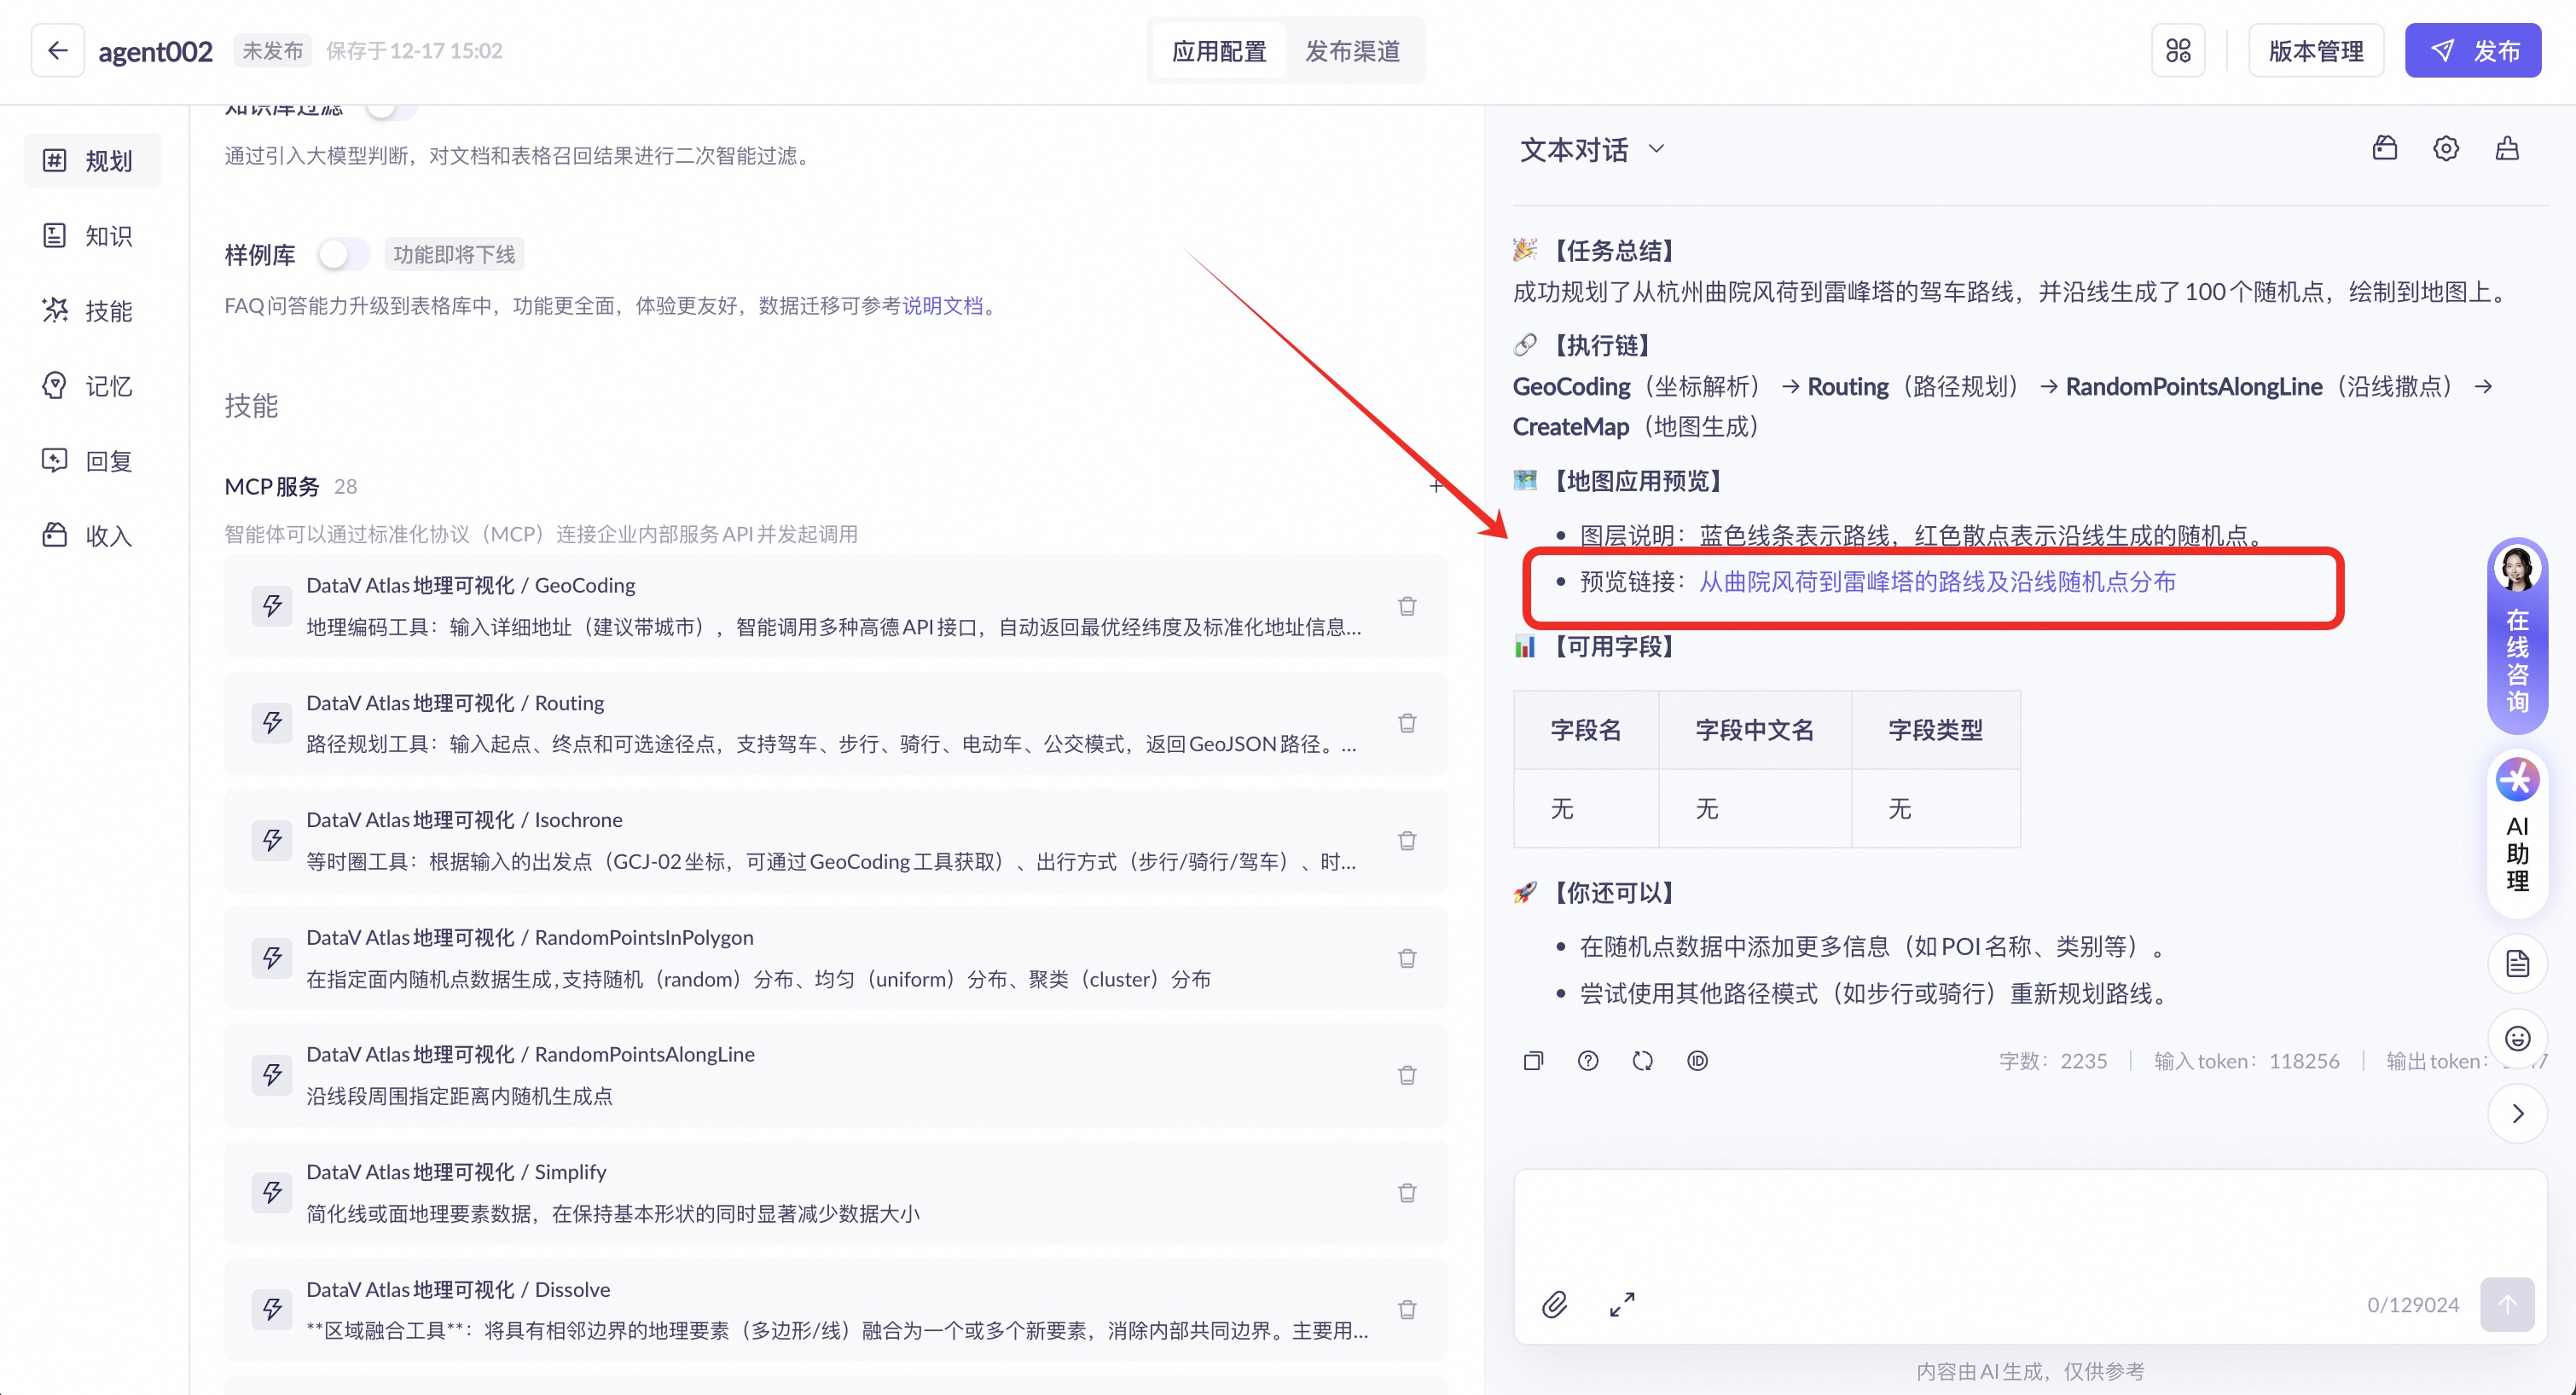Toggle the 样例库 switch

pos(343,254)
